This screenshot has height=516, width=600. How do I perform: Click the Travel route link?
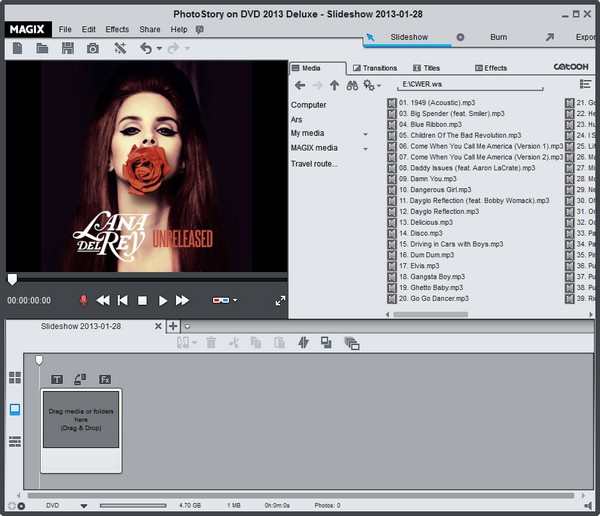tap(314, 163)
